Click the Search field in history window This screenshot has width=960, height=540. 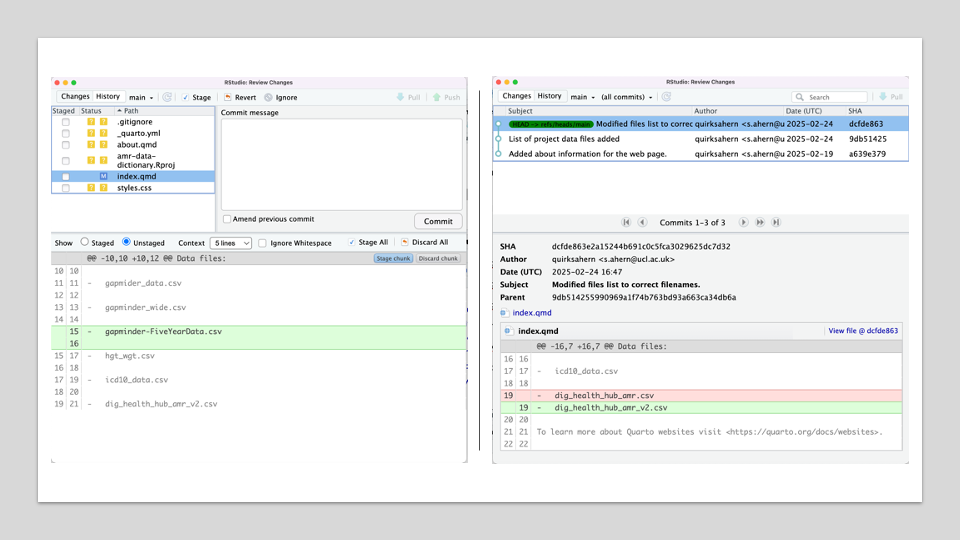pos(830,97)
